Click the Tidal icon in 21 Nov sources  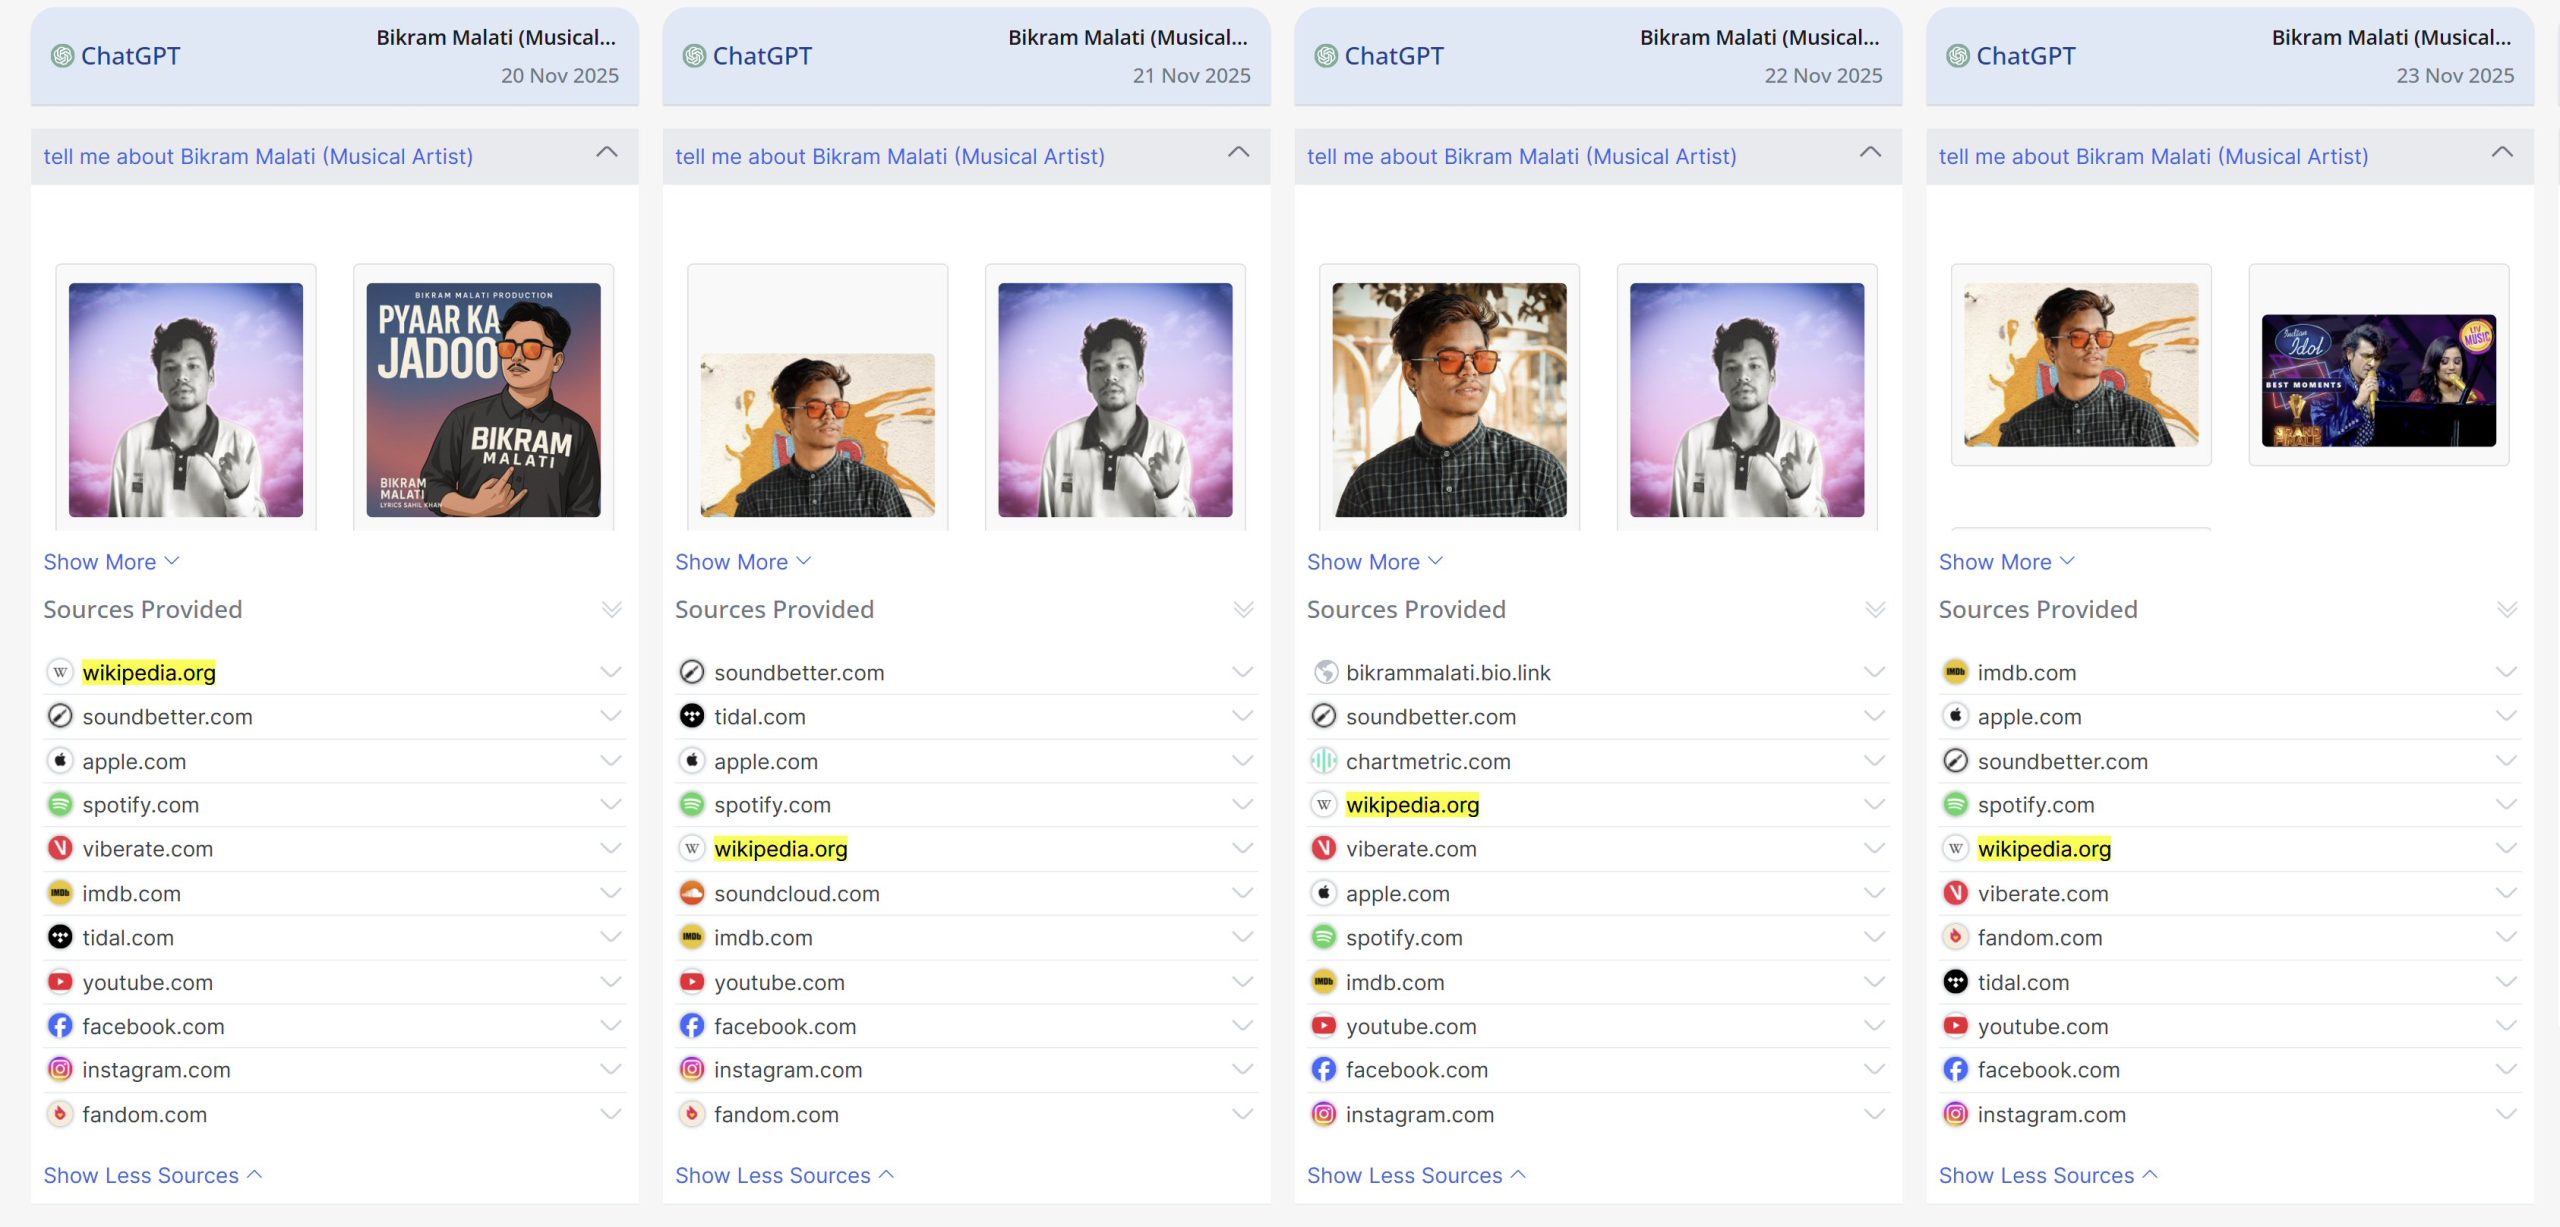(x=692, y=716)
